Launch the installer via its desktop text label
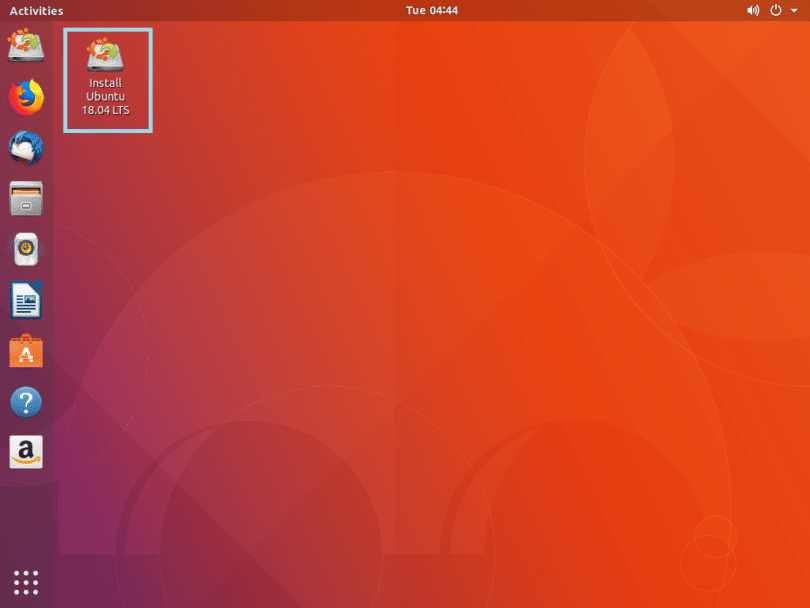This screenshot has height=608, width=810. tap(107, 96)
